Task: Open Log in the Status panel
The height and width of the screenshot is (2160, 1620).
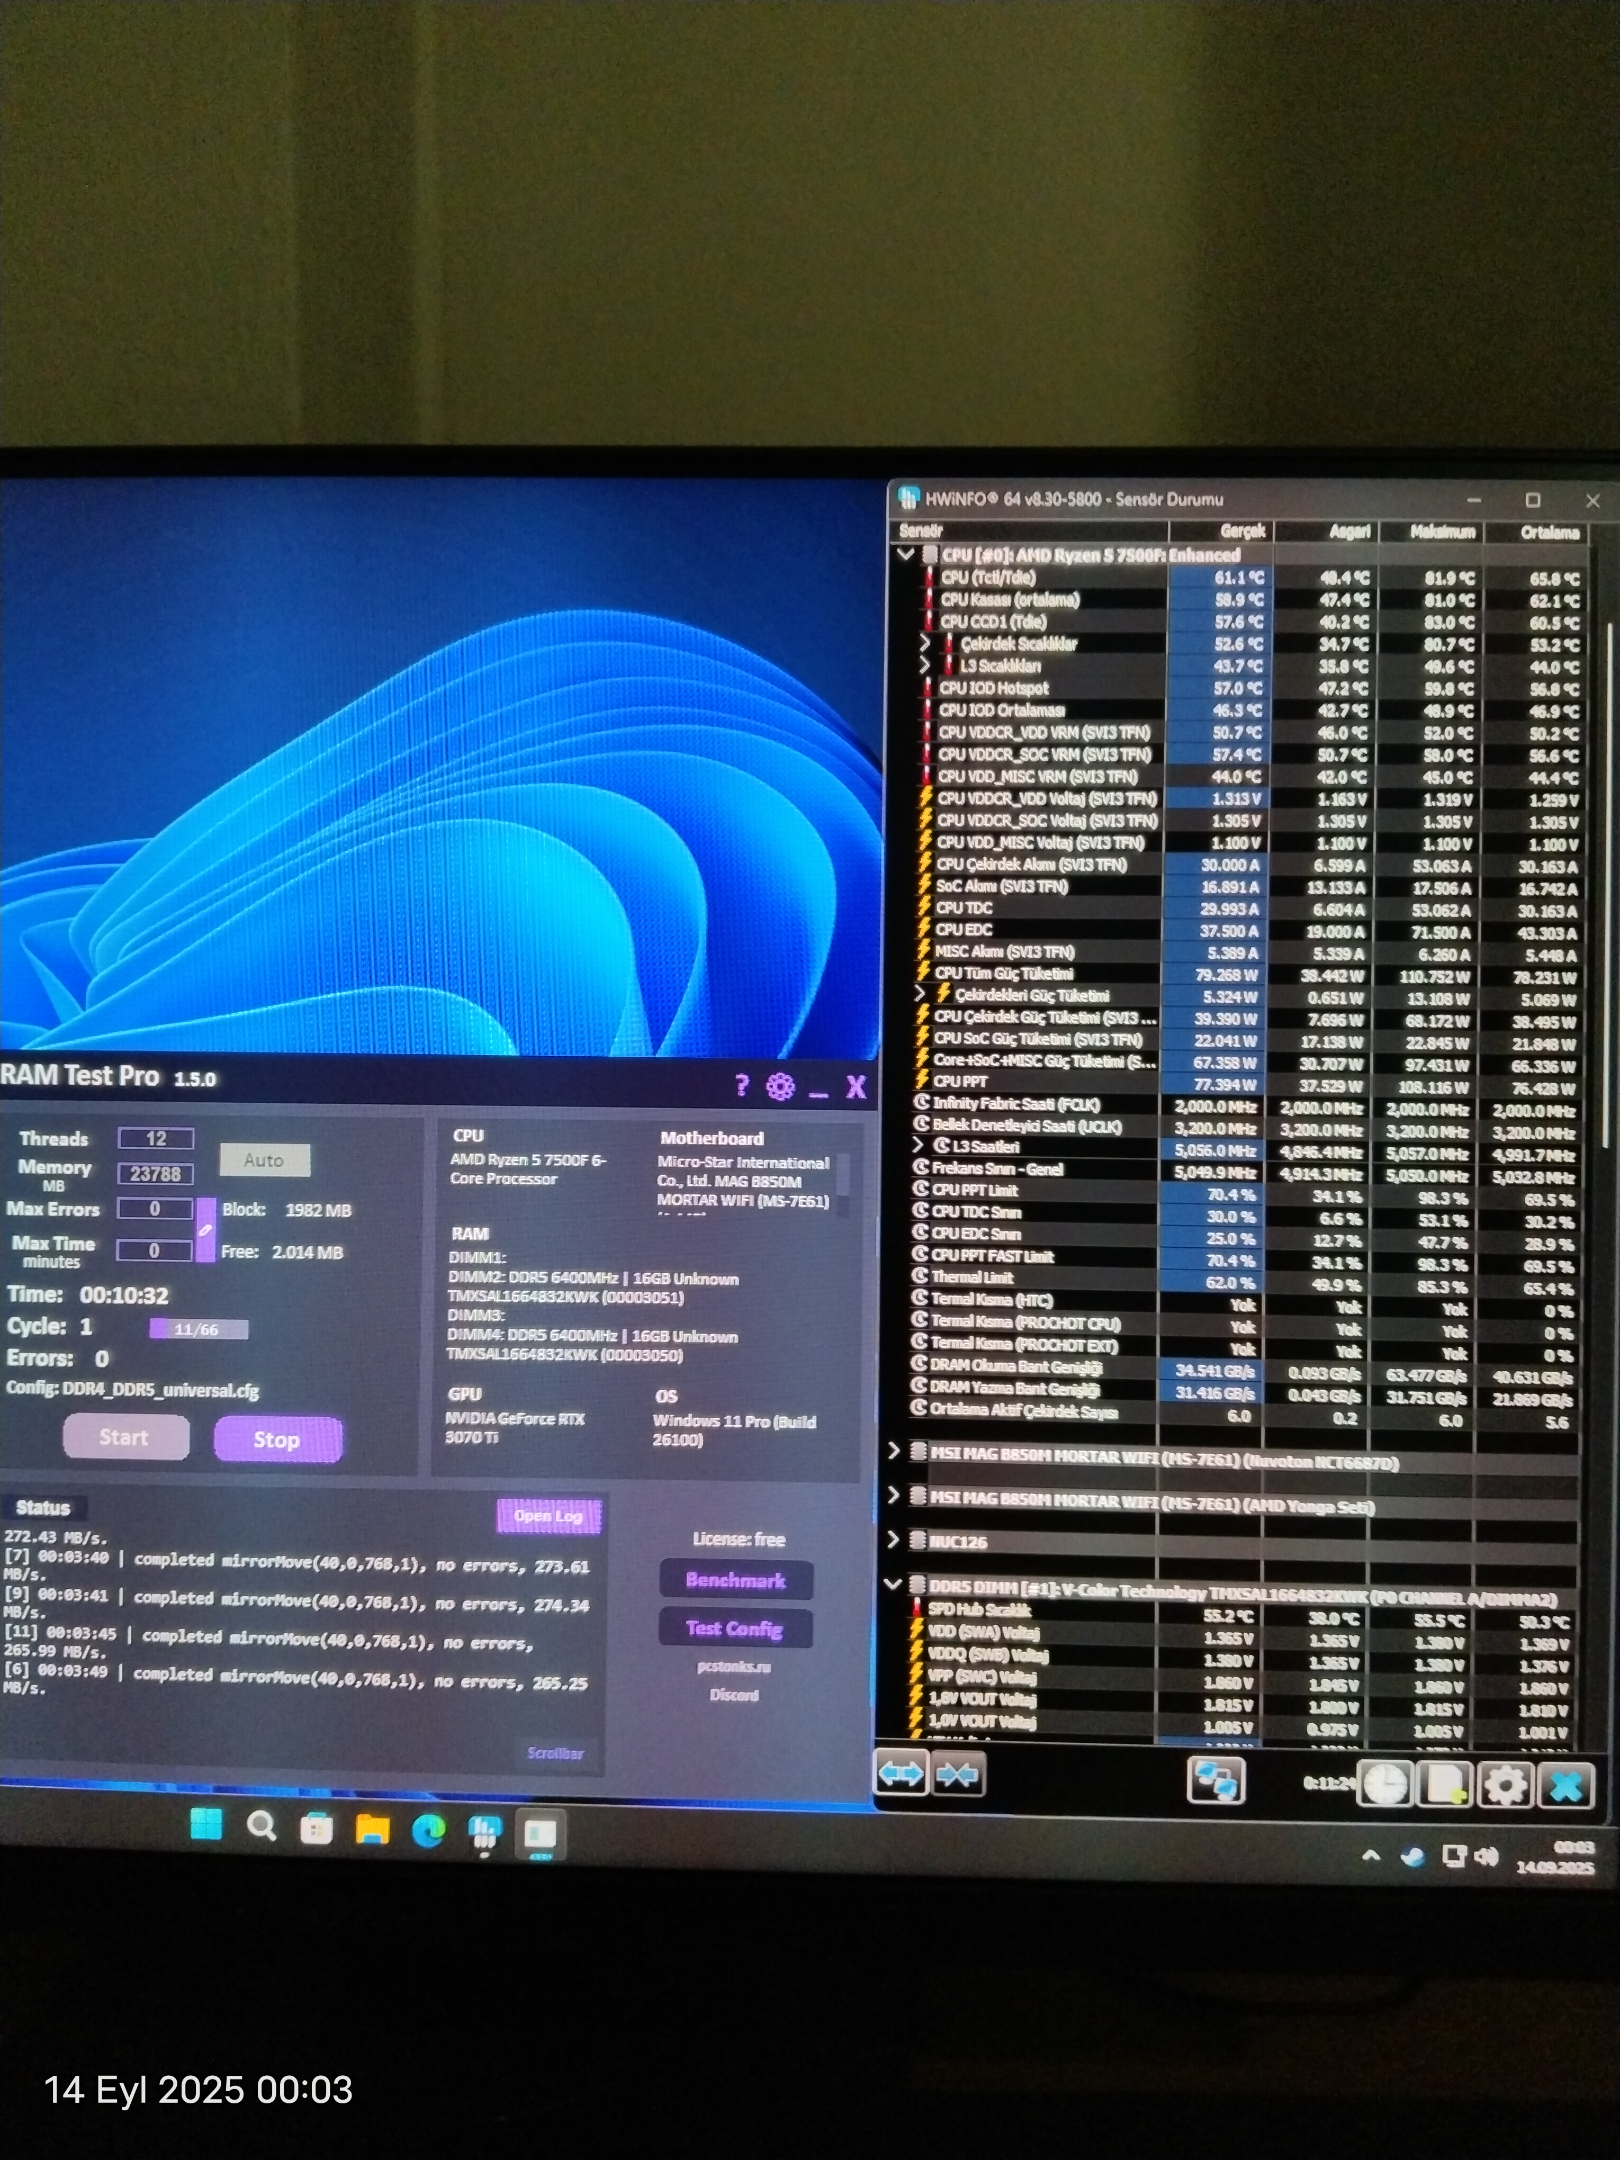Action: [548, 1516]
